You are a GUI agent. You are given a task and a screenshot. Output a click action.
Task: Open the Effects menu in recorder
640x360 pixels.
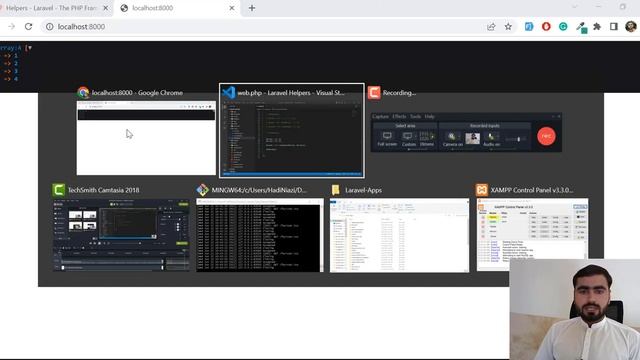(399, 117)
